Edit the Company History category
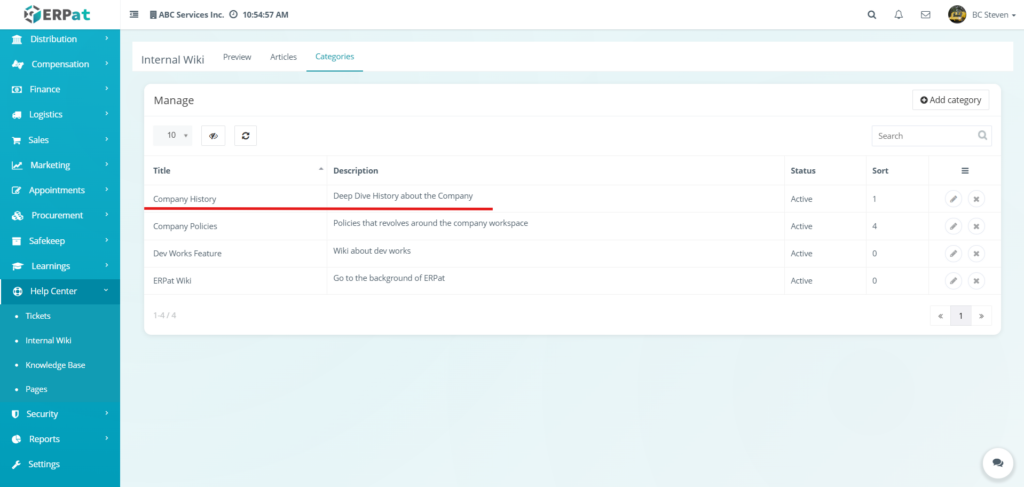Viewport: 1024px width, 487px height. 953,199
